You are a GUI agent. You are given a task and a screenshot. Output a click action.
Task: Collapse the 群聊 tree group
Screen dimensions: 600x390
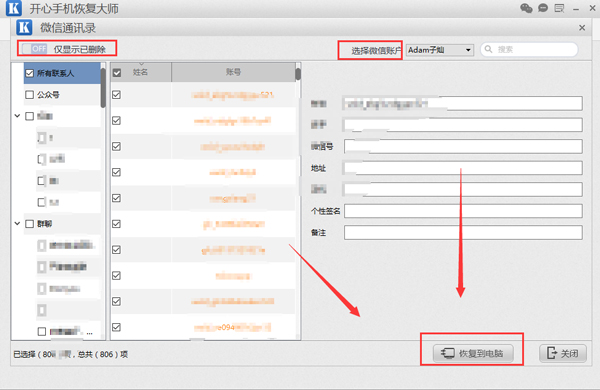[x=17, y=223]
